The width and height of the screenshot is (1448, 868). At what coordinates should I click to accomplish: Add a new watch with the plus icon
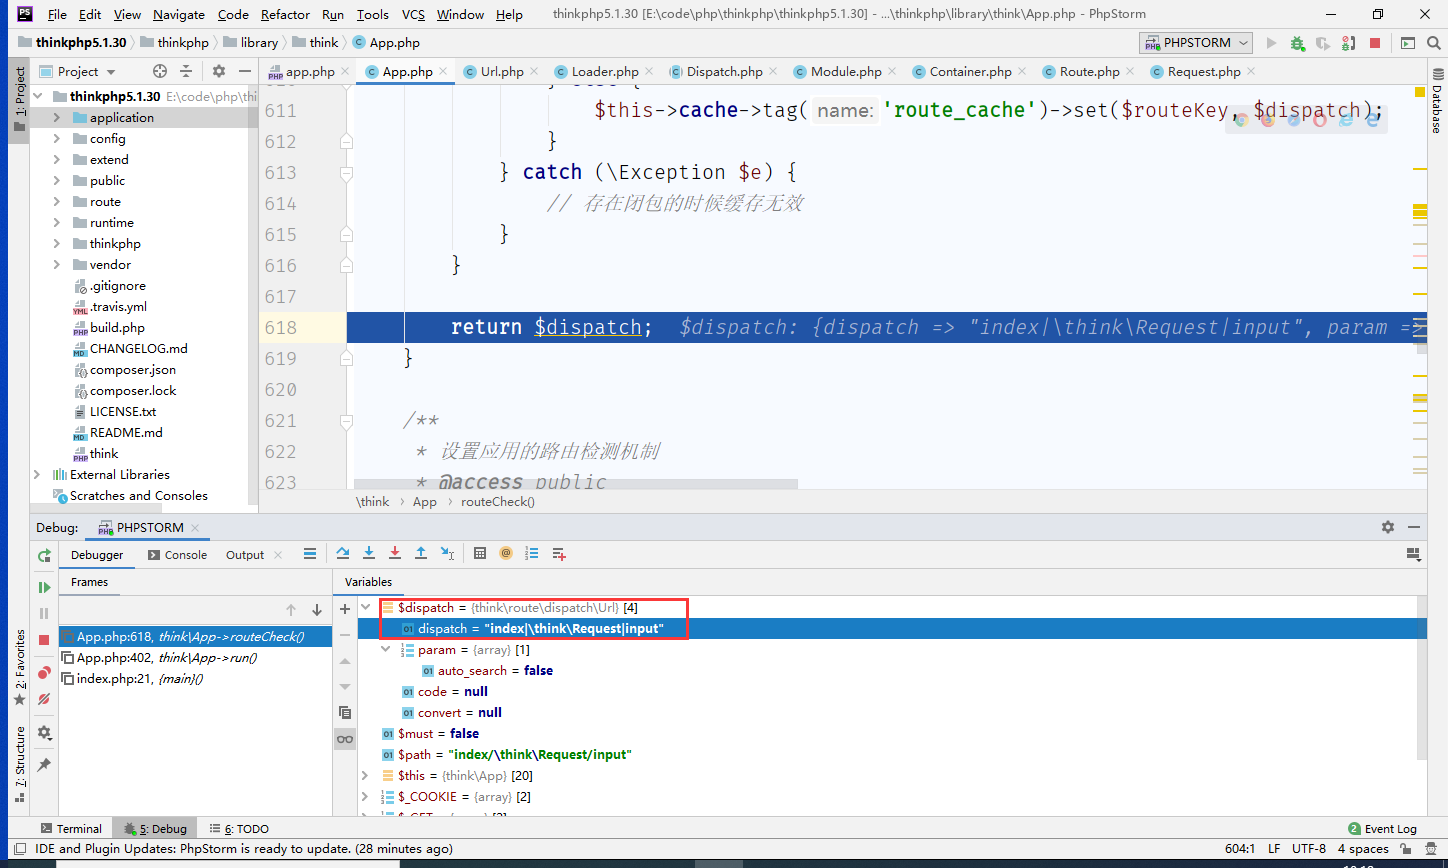[x=345, y=608]
